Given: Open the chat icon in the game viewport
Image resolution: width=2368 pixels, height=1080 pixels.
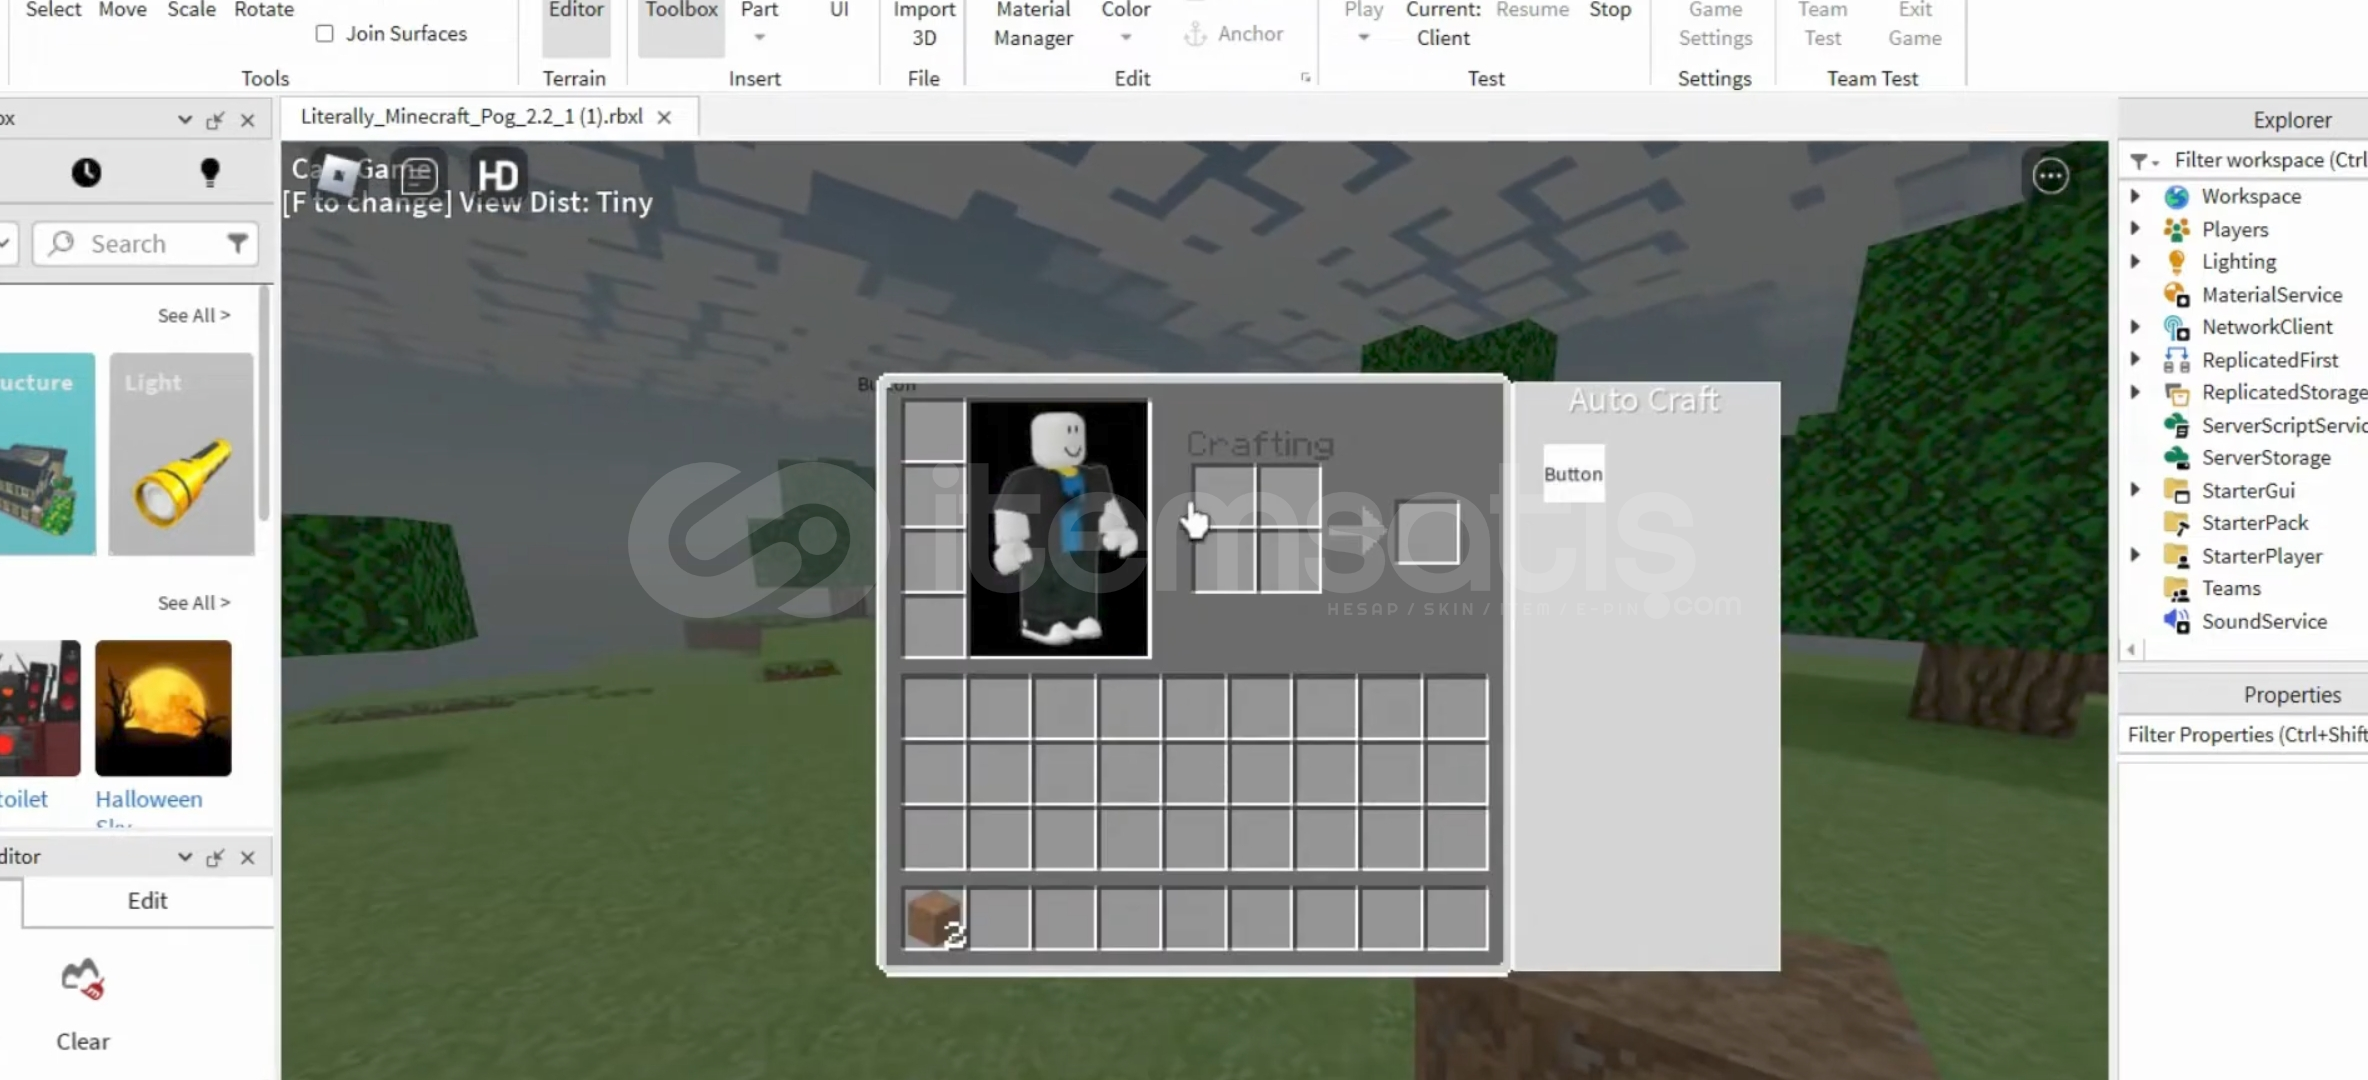Looking at the screenshot, I should point(418,175).
